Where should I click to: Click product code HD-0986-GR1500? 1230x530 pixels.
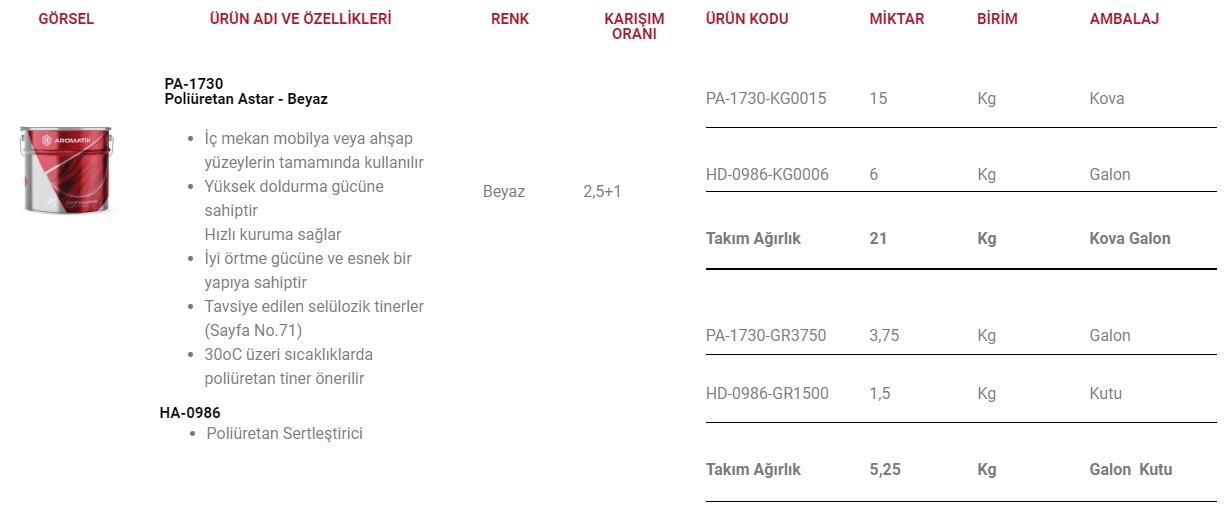[767, 394]
